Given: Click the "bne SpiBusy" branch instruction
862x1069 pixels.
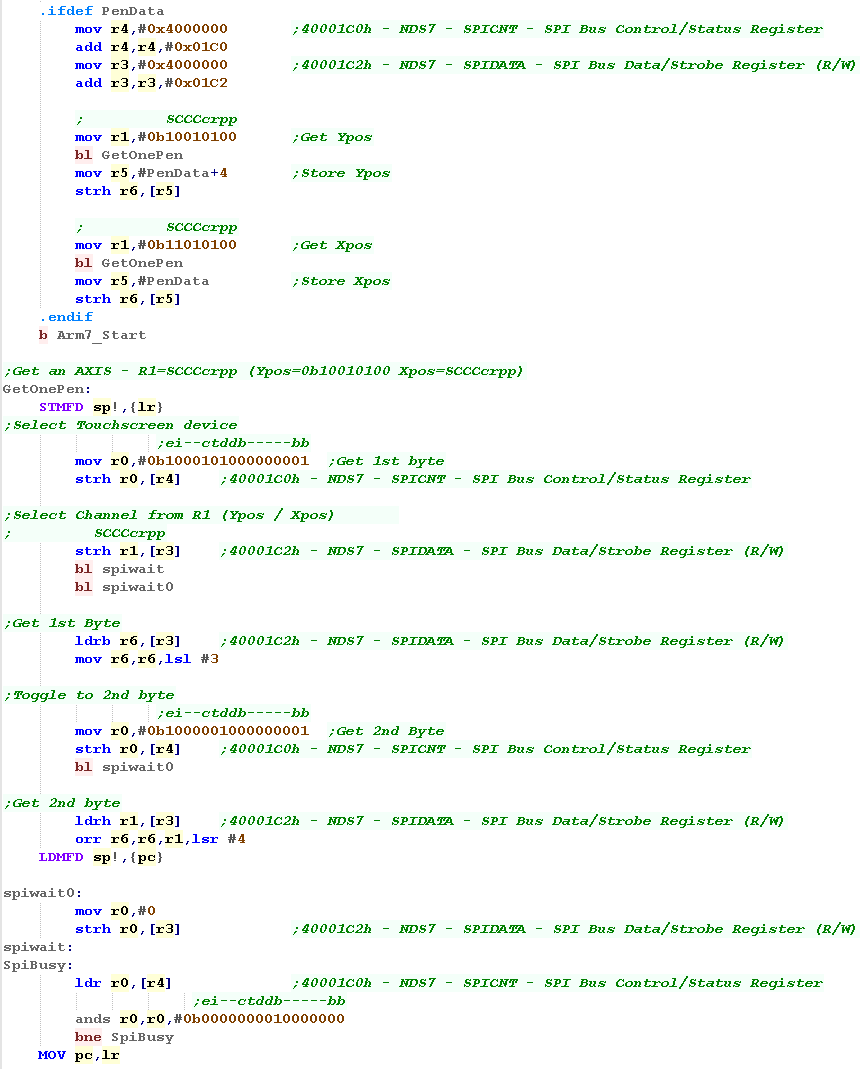Looking at the screenshot, I should click(x=125, y=1037).
